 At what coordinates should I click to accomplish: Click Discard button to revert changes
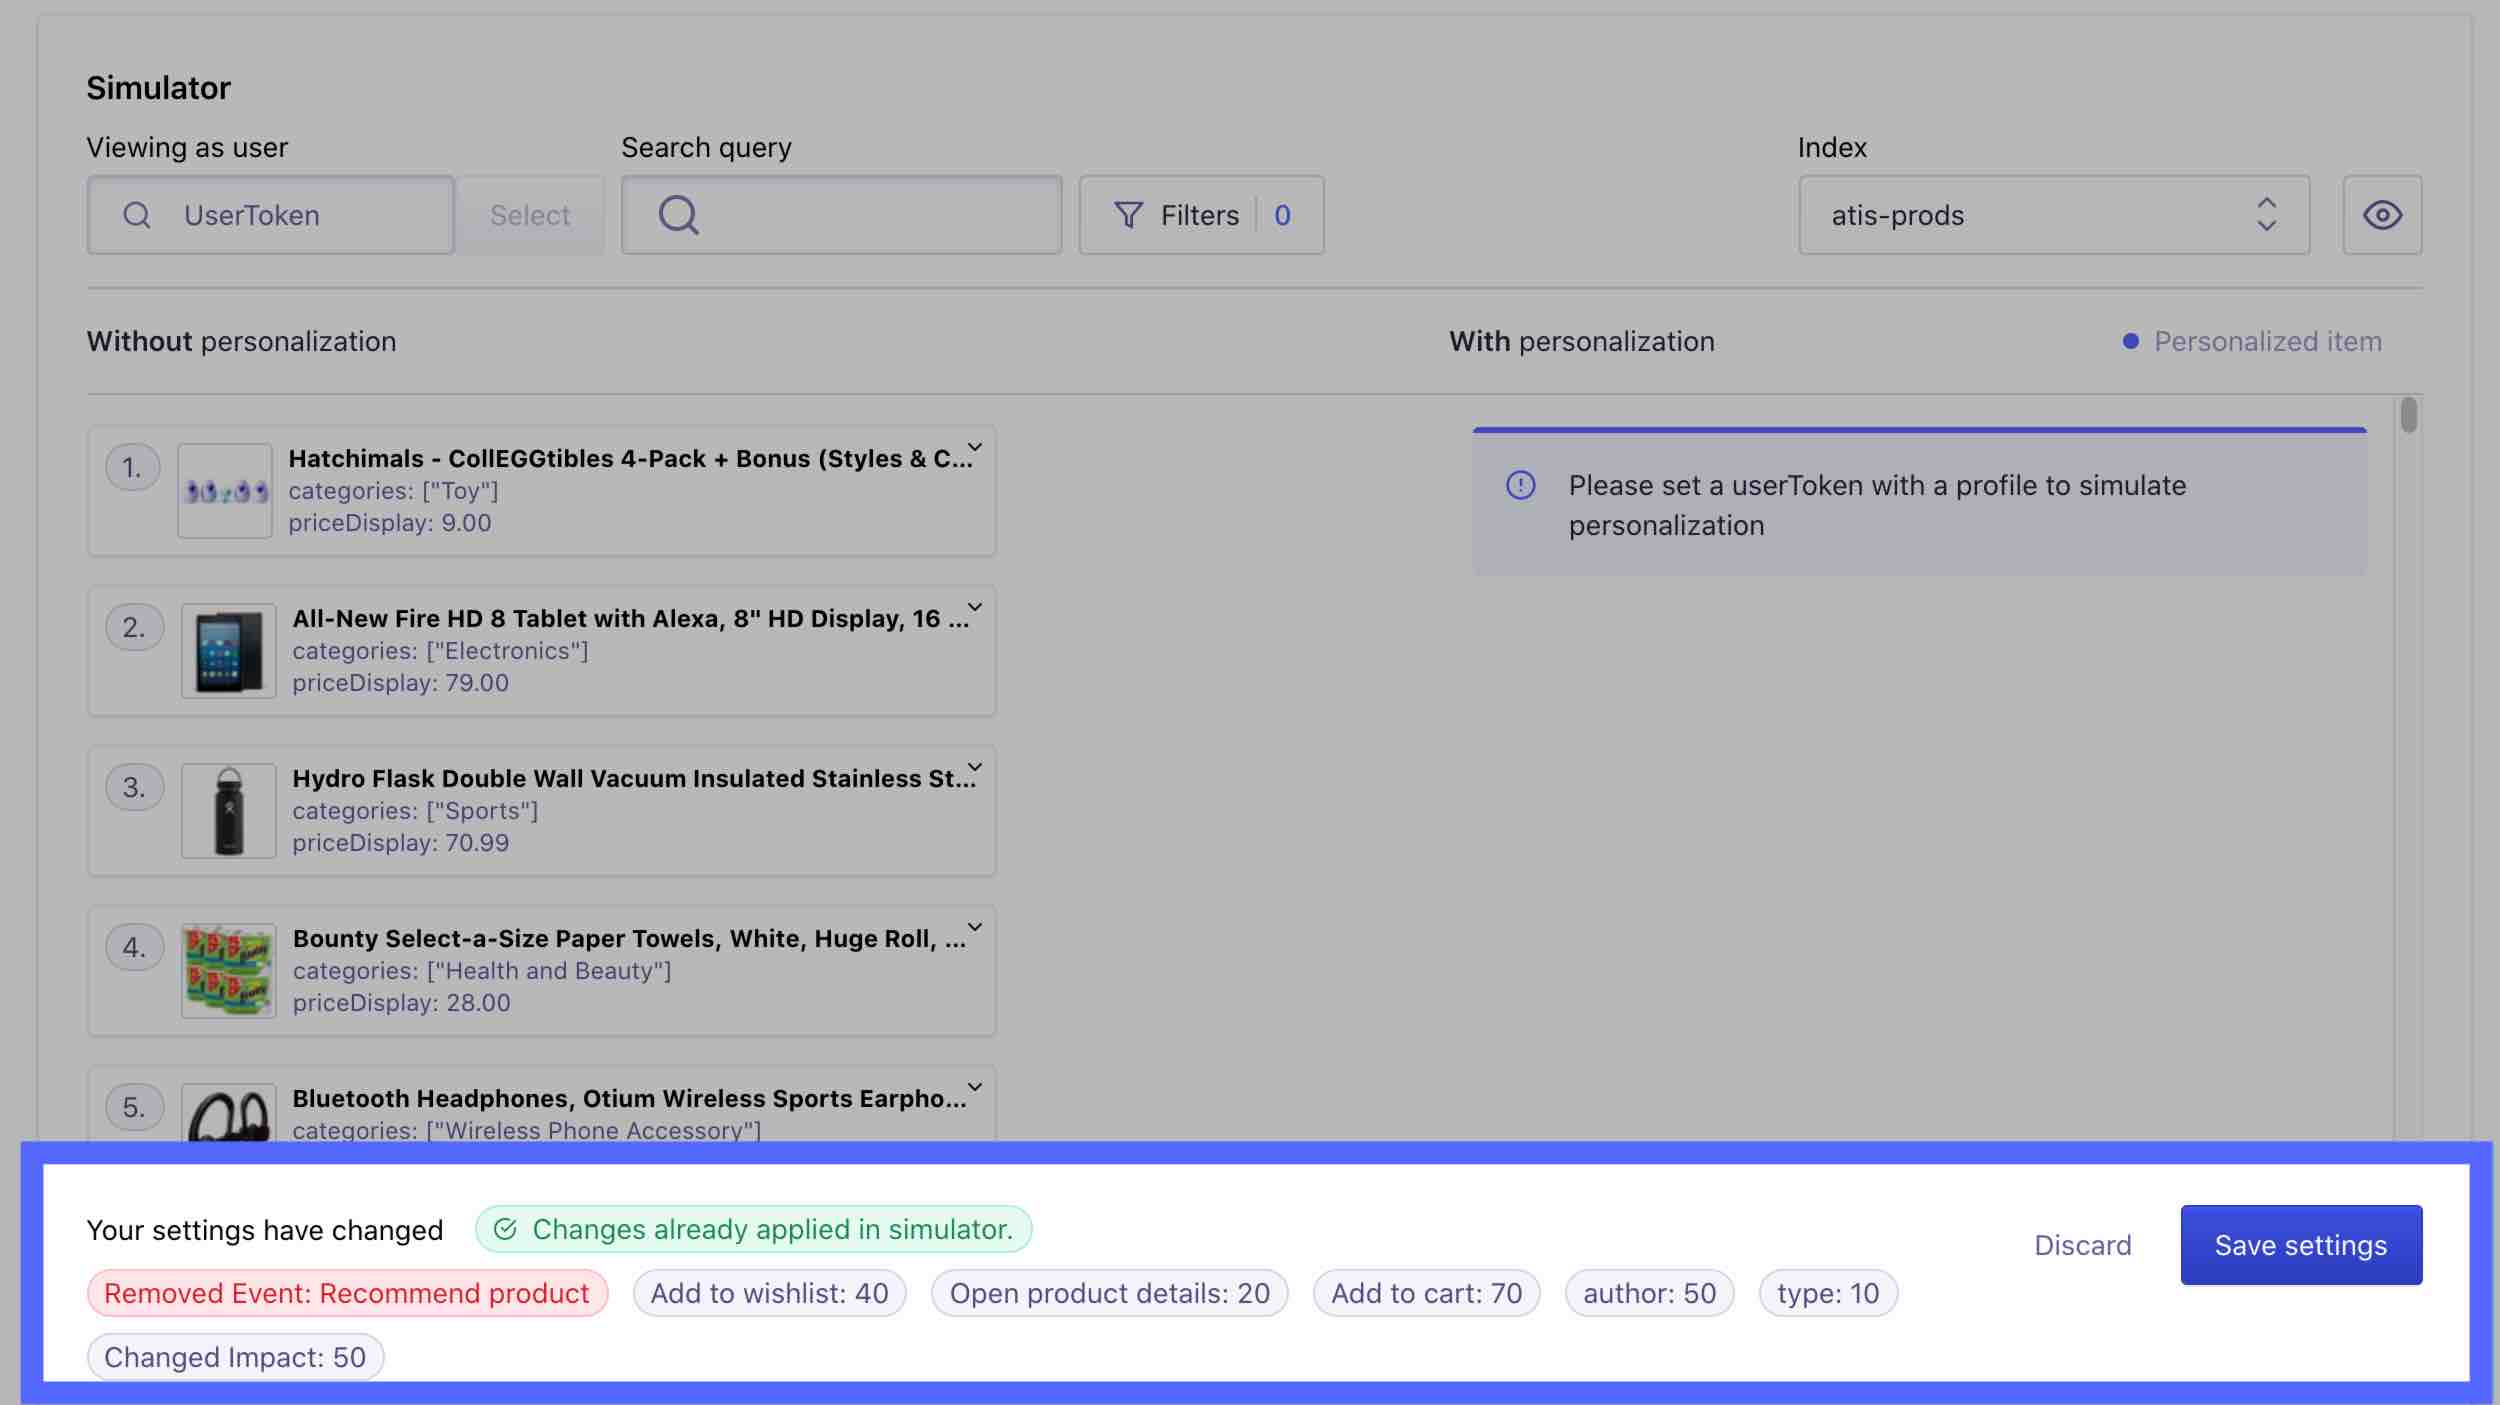[2083, 1245]
